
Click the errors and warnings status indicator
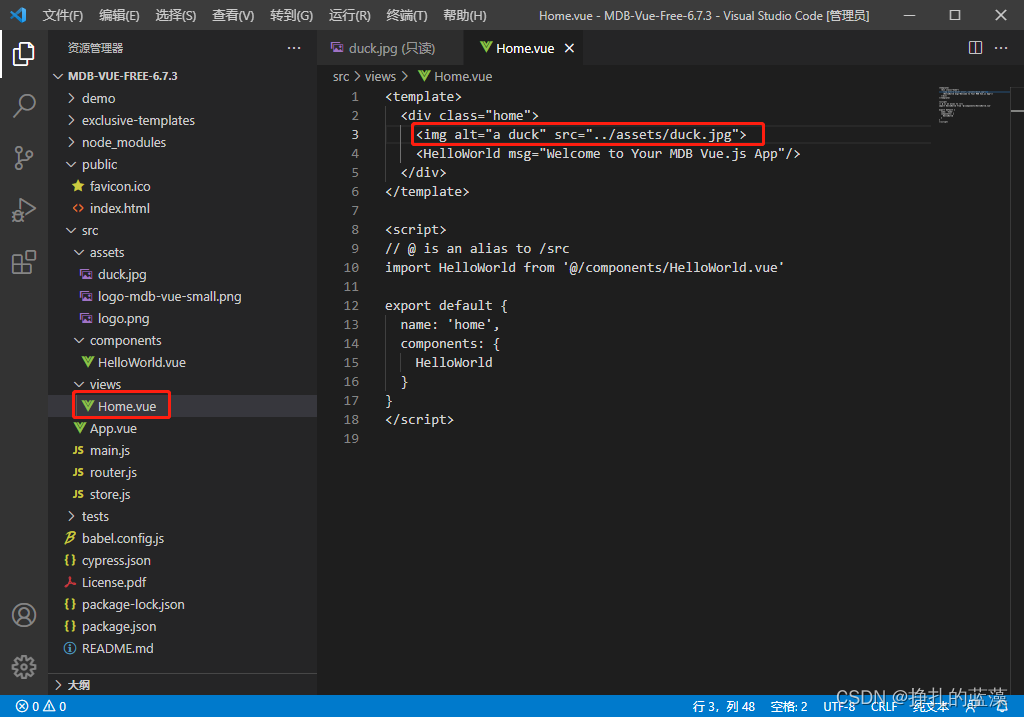pos(41,707)
